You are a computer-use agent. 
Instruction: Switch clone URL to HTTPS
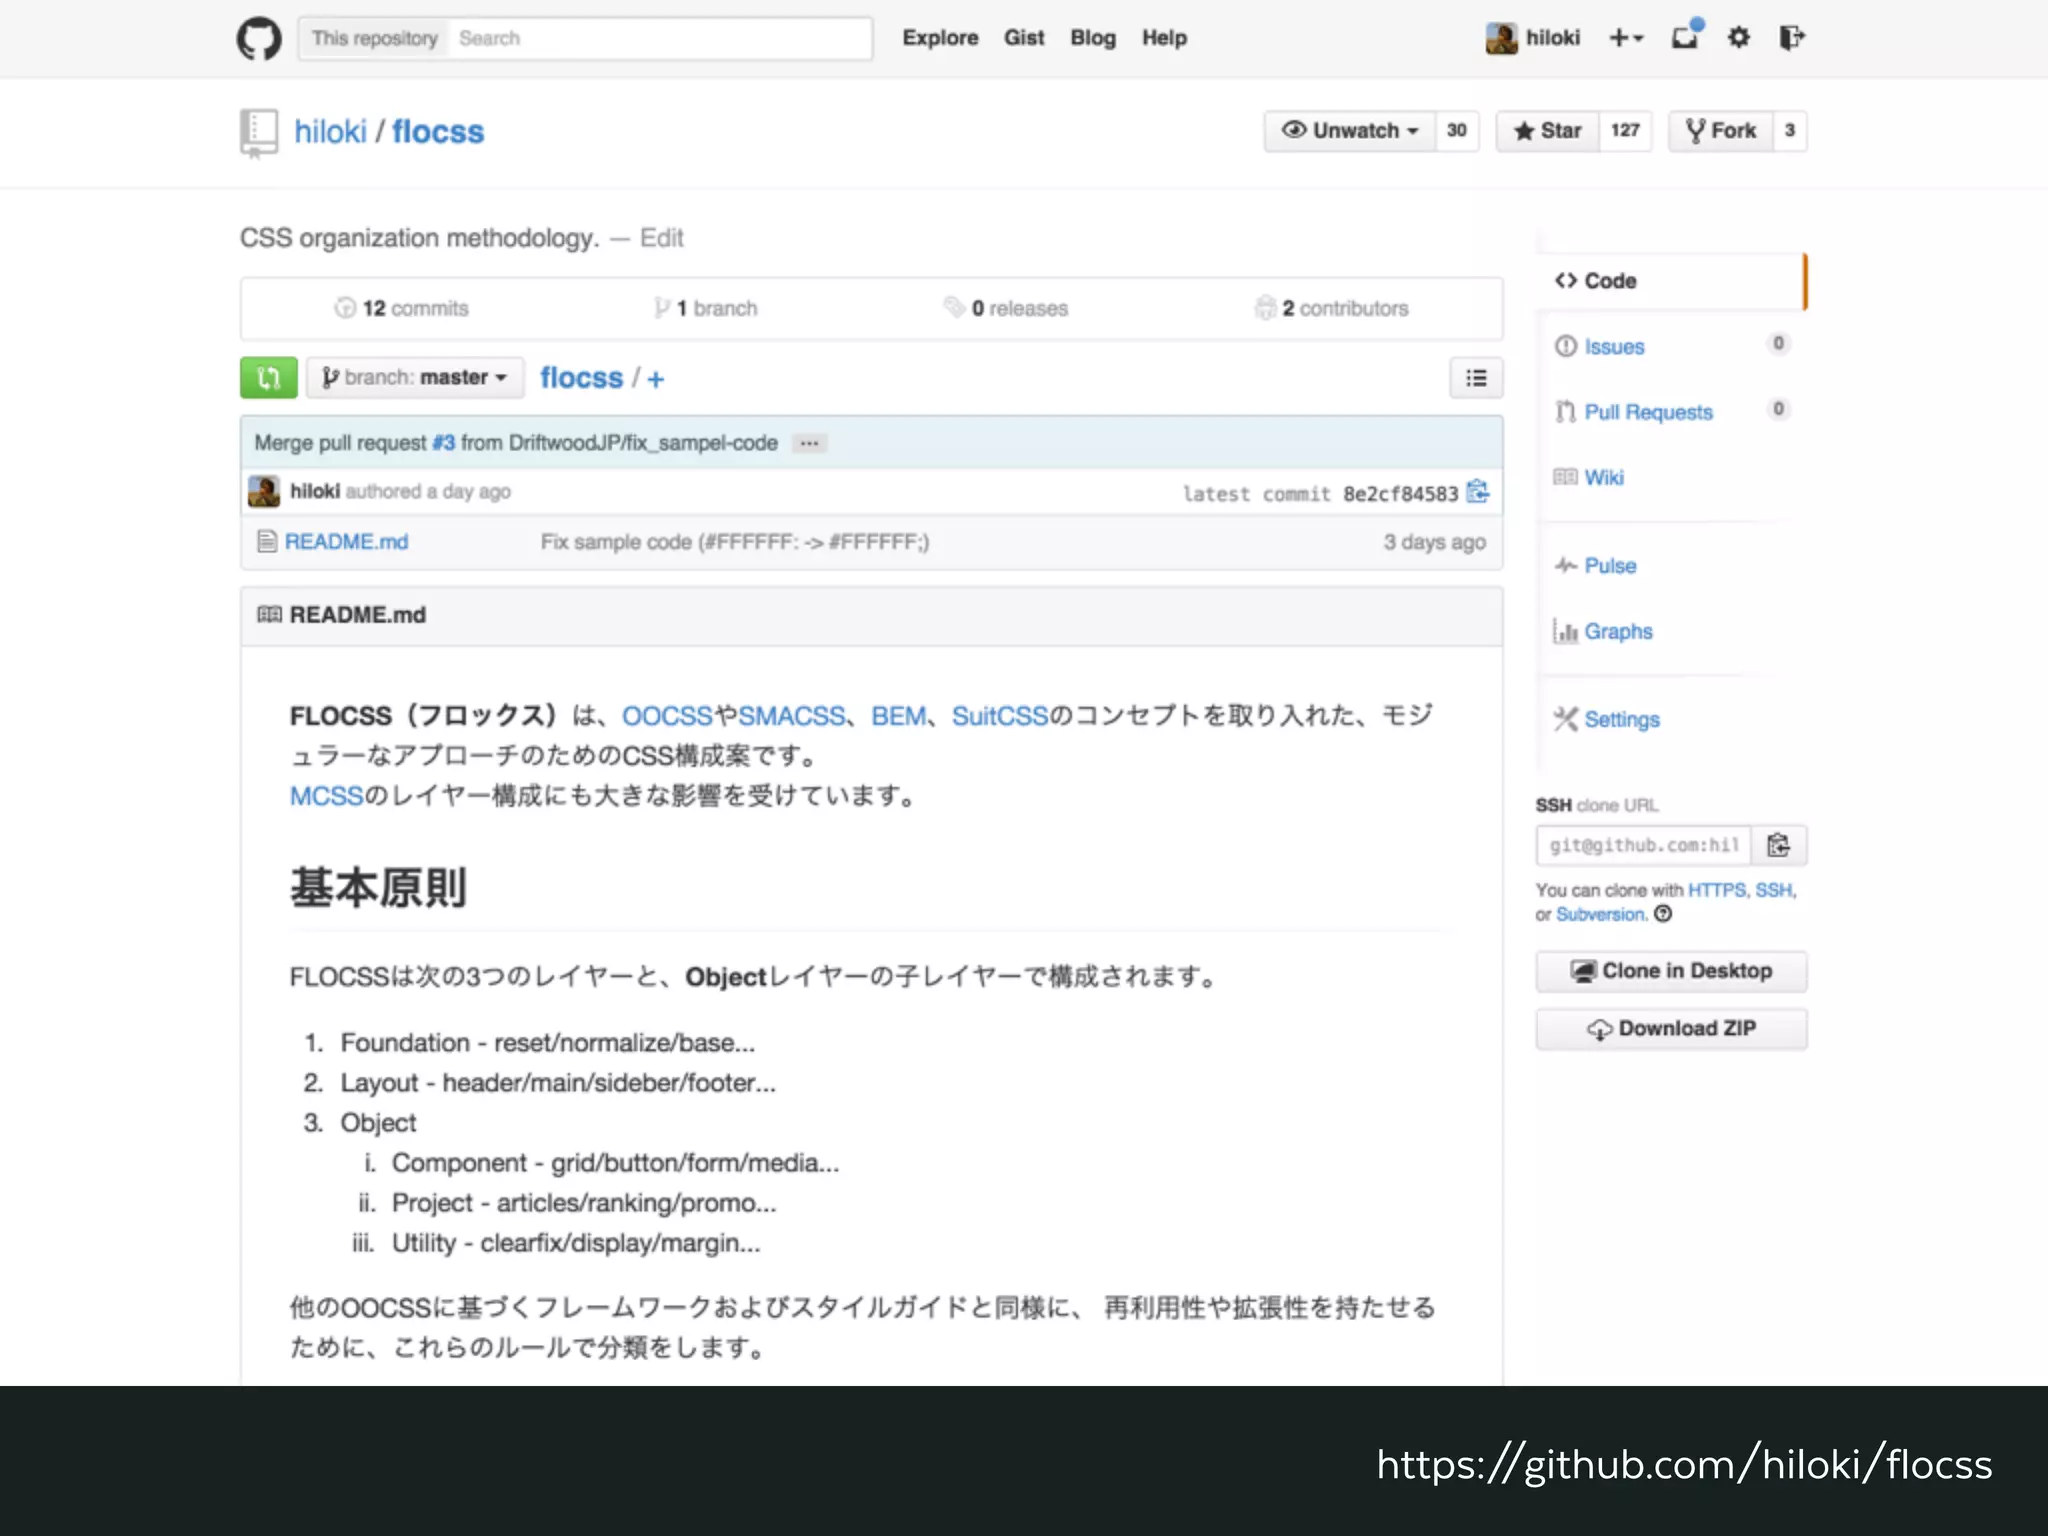pyautogui.click(x=1717, y=890)
